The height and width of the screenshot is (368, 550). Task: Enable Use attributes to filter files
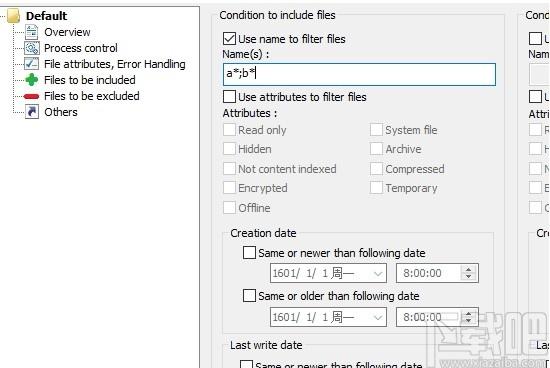(229, 96)
